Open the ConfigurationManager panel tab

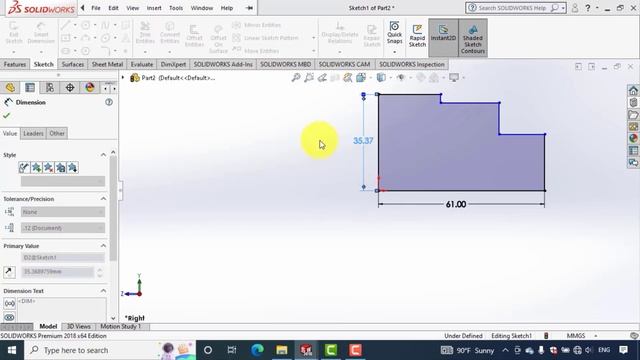pyautogui.click(x=50, y=87)
